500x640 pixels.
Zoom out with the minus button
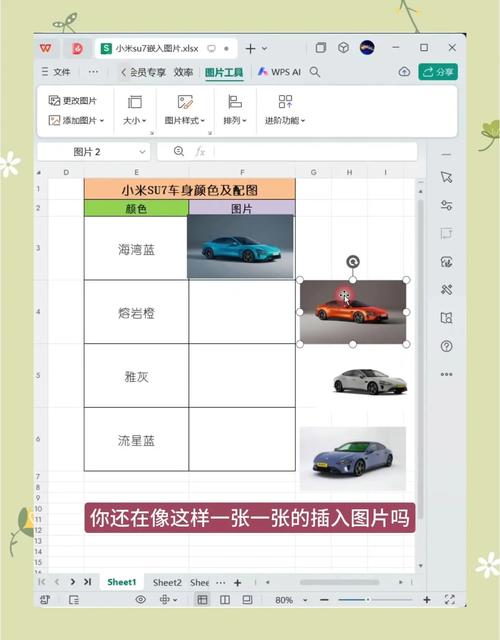324,600
